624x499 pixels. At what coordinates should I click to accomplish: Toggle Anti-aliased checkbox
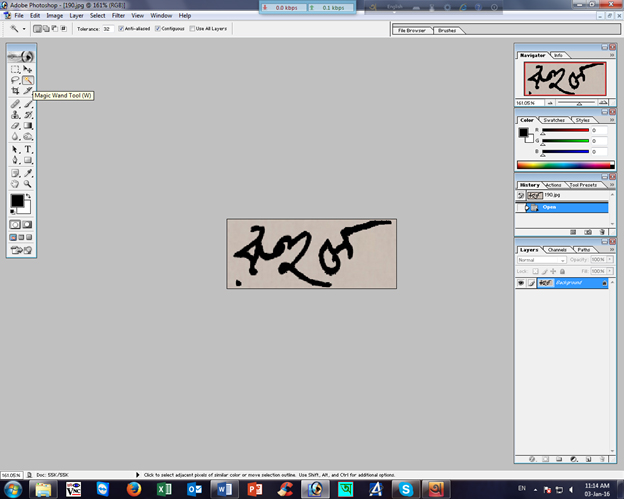(x=121, y=29)
